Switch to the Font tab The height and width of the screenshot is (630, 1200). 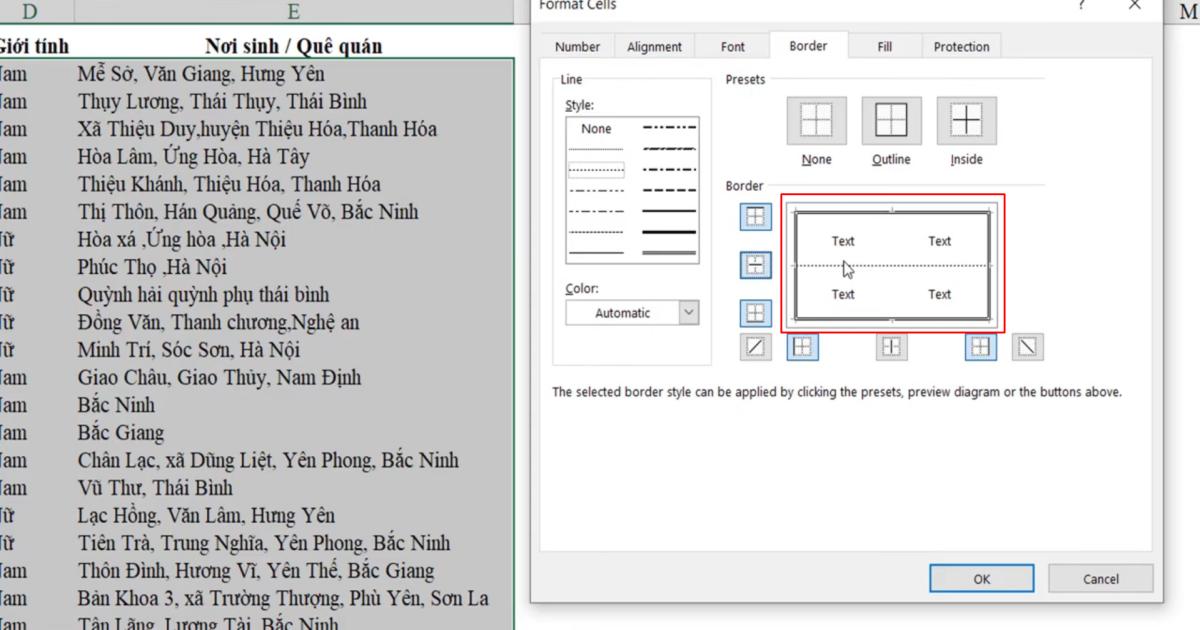coord(732,46)
